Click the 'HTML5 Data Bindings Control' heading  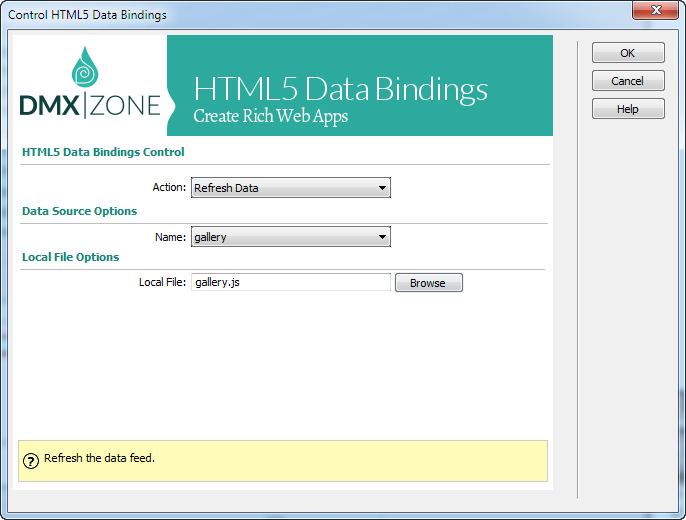[x=103, y=152]
